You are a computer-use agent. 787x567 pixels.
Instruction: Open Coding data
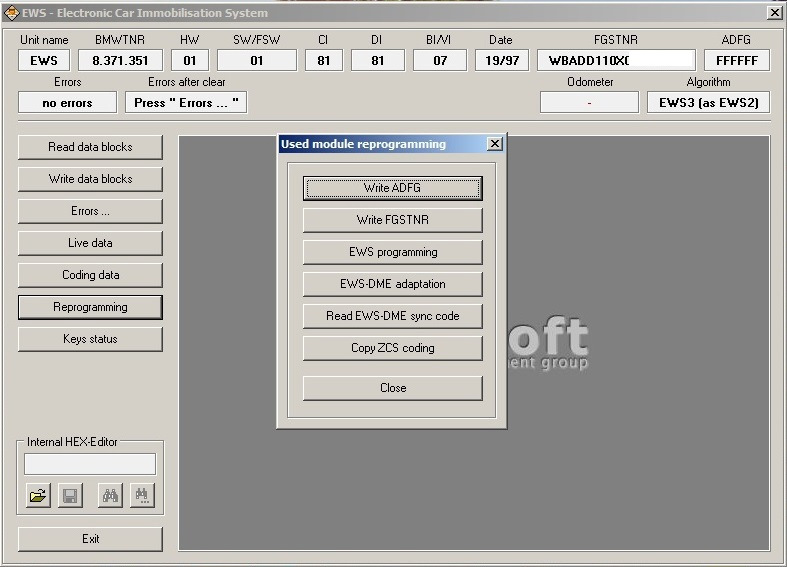point(90,275)
